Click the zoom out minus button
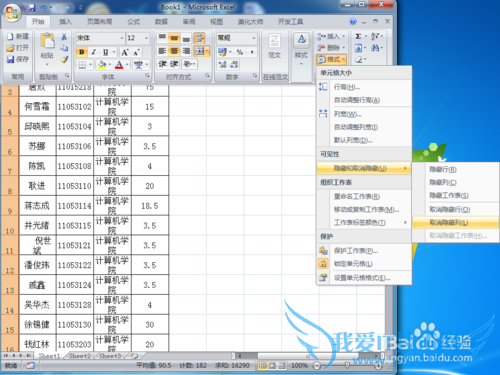Image resolution: width=500 pixels, height=375 pixels. [317, 366]
